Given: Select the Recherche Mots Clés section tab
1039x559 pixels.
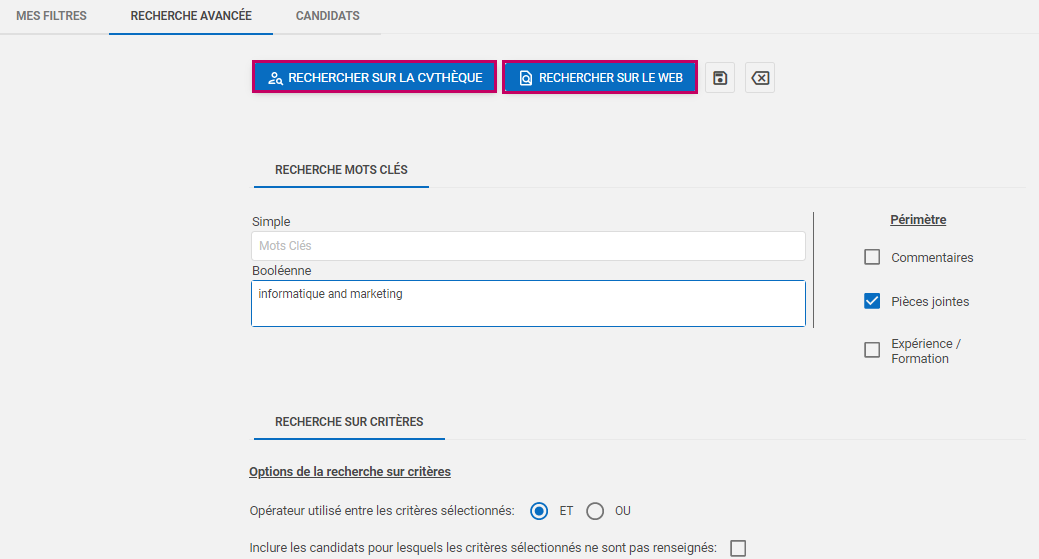Looking at the screenshot, I should [341, 170].
